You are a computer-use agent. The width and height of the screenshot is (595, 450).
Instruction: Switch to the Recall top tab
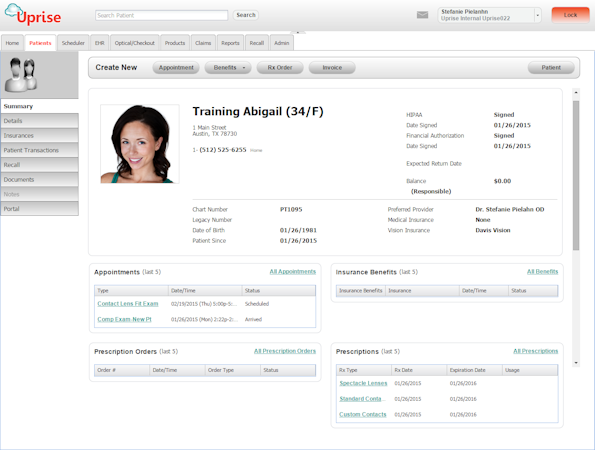(x=257, y=43)
